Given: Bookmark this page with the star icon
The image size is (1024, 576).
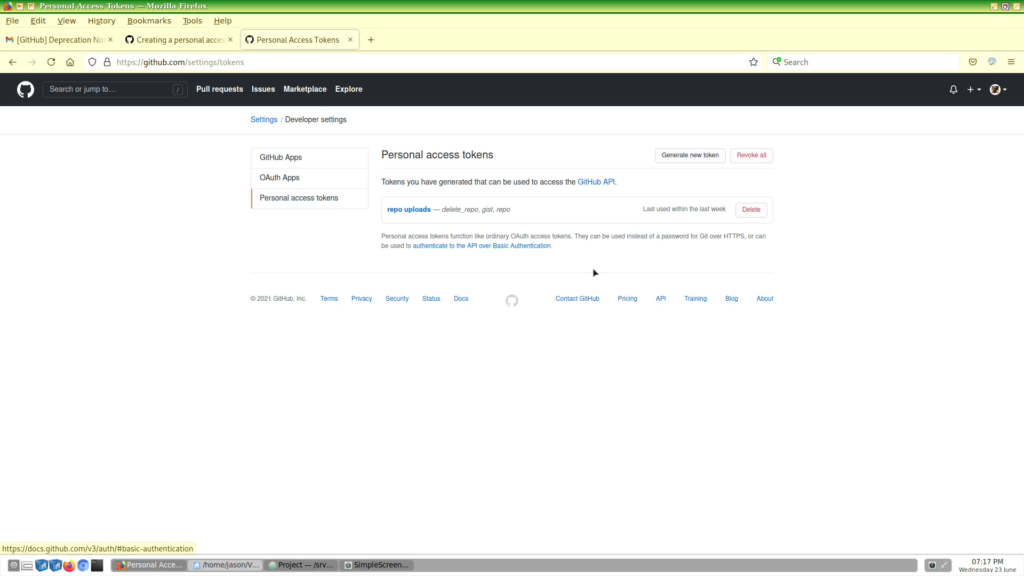Looking at the screenshot, I should [754, 62].
